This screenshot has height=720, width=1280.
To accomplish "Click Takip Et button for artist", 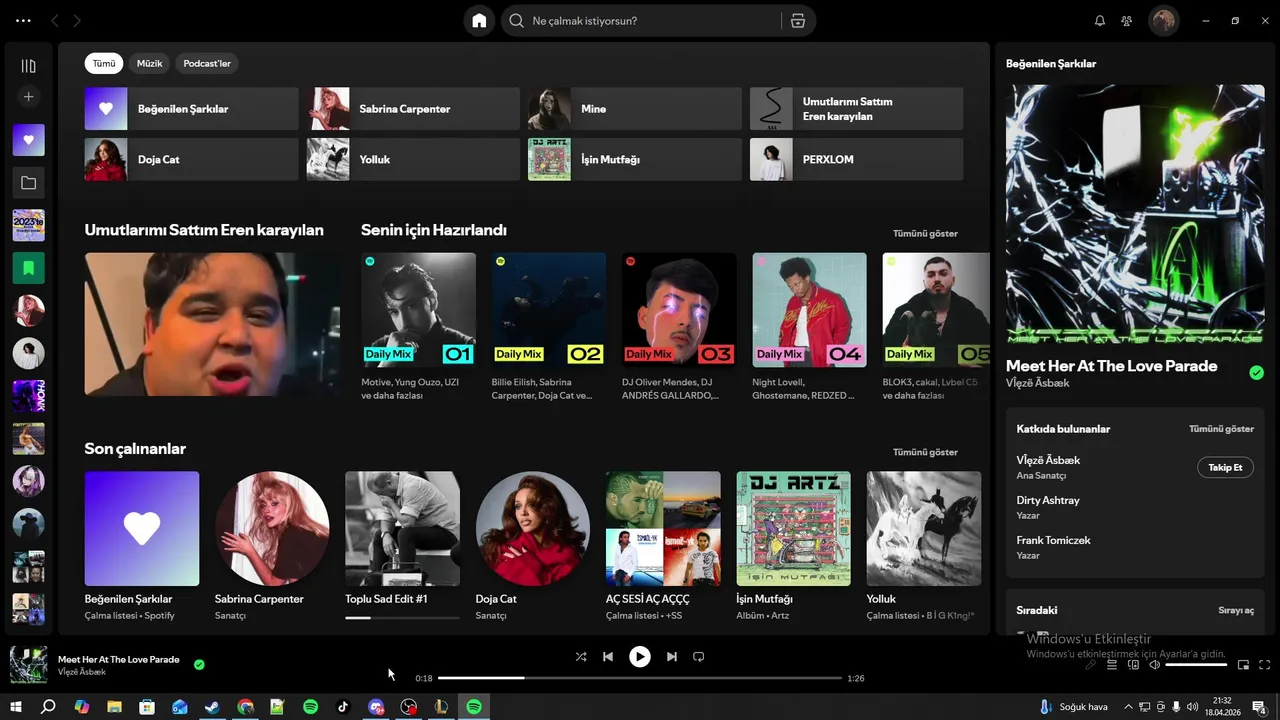I will coord(1225,467).
